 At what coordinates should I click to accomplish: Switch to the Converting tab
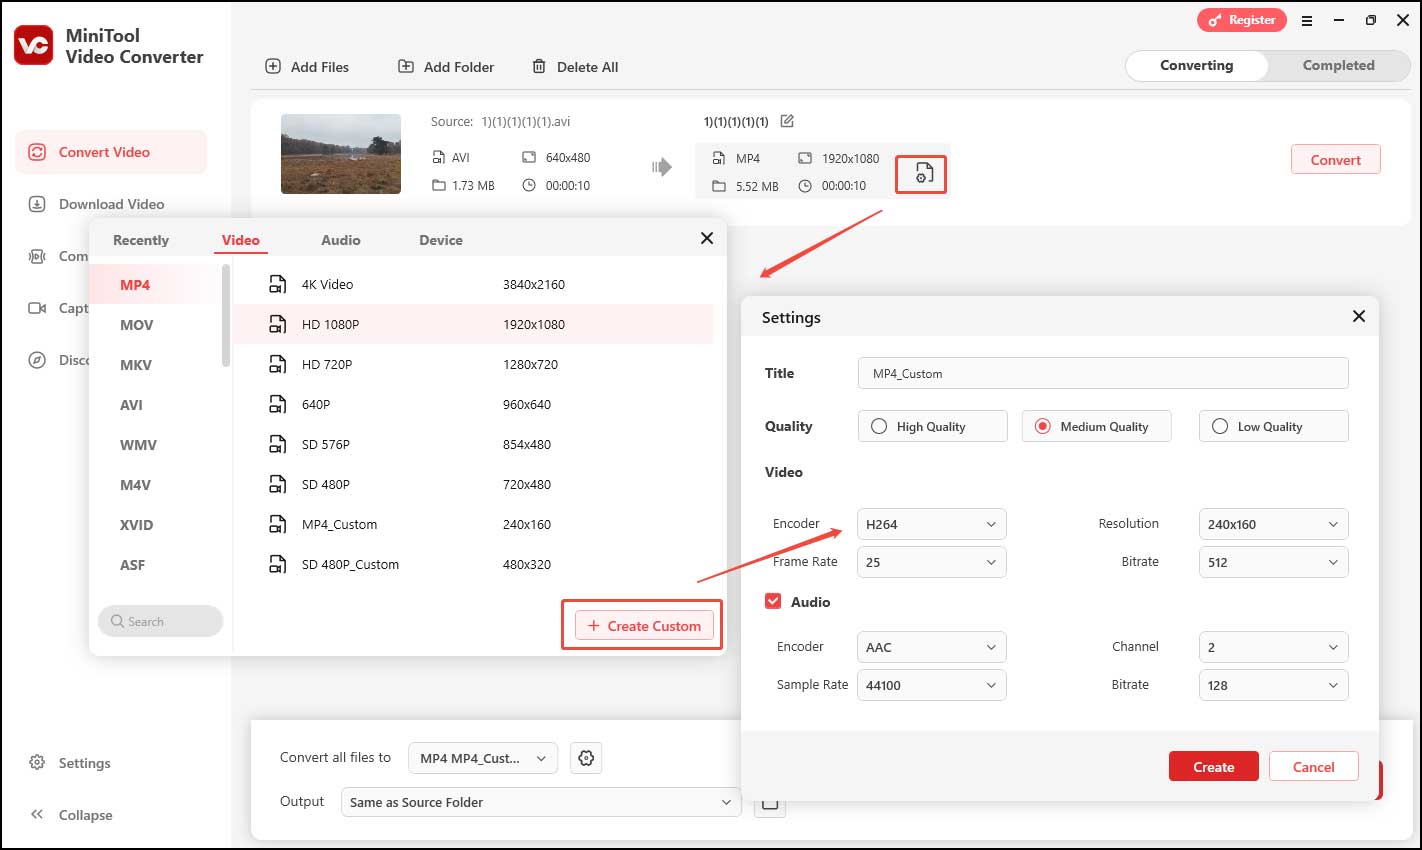tap(1197, 65)
